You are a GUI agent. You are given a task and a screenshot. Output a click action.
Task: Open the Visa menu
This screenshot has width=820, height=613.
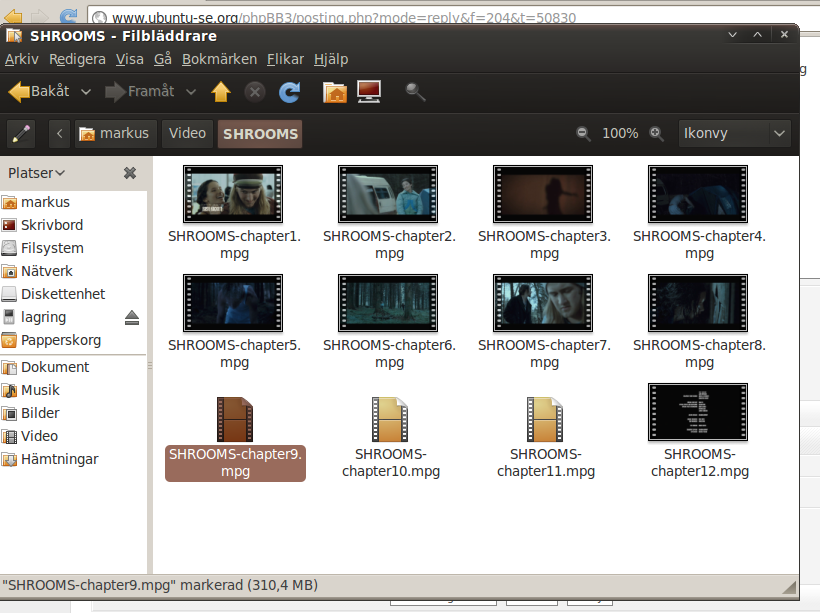[x=130, y=59]
